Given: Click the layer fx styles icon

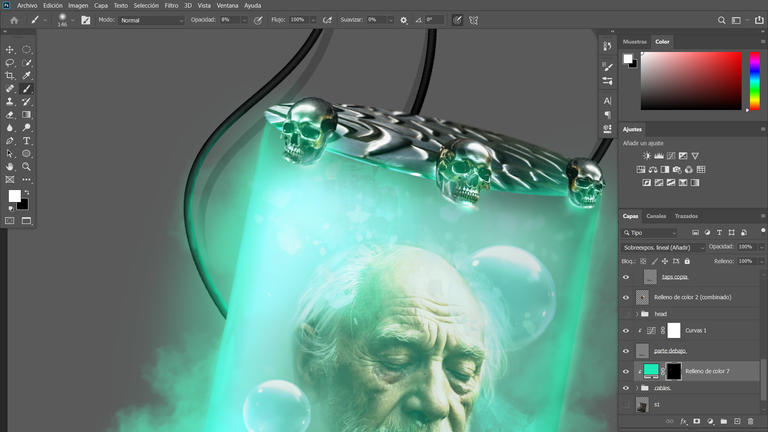Looking at the screenshot, I should [x=683, y=421].
